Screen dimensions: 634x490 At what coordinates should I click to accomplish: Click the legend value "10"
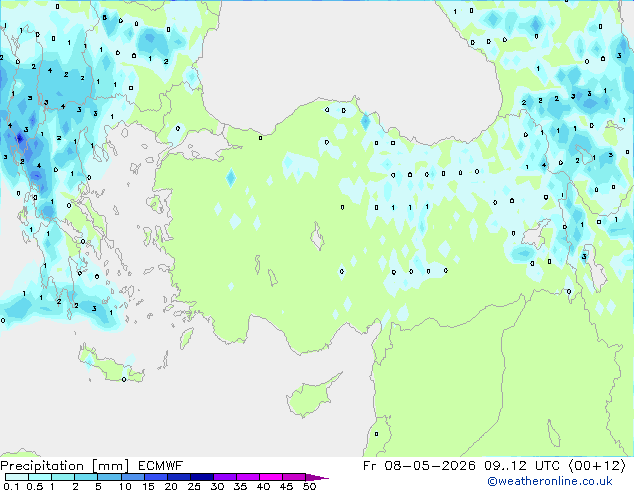(x=125, y=486)
